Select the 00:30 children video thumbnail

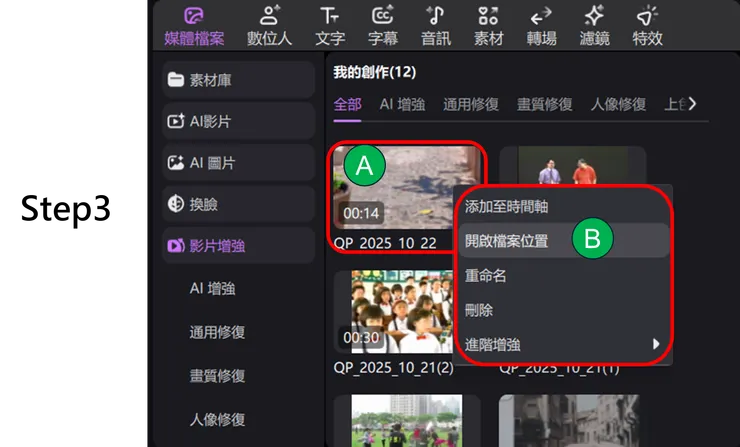[x=394, y=312]
